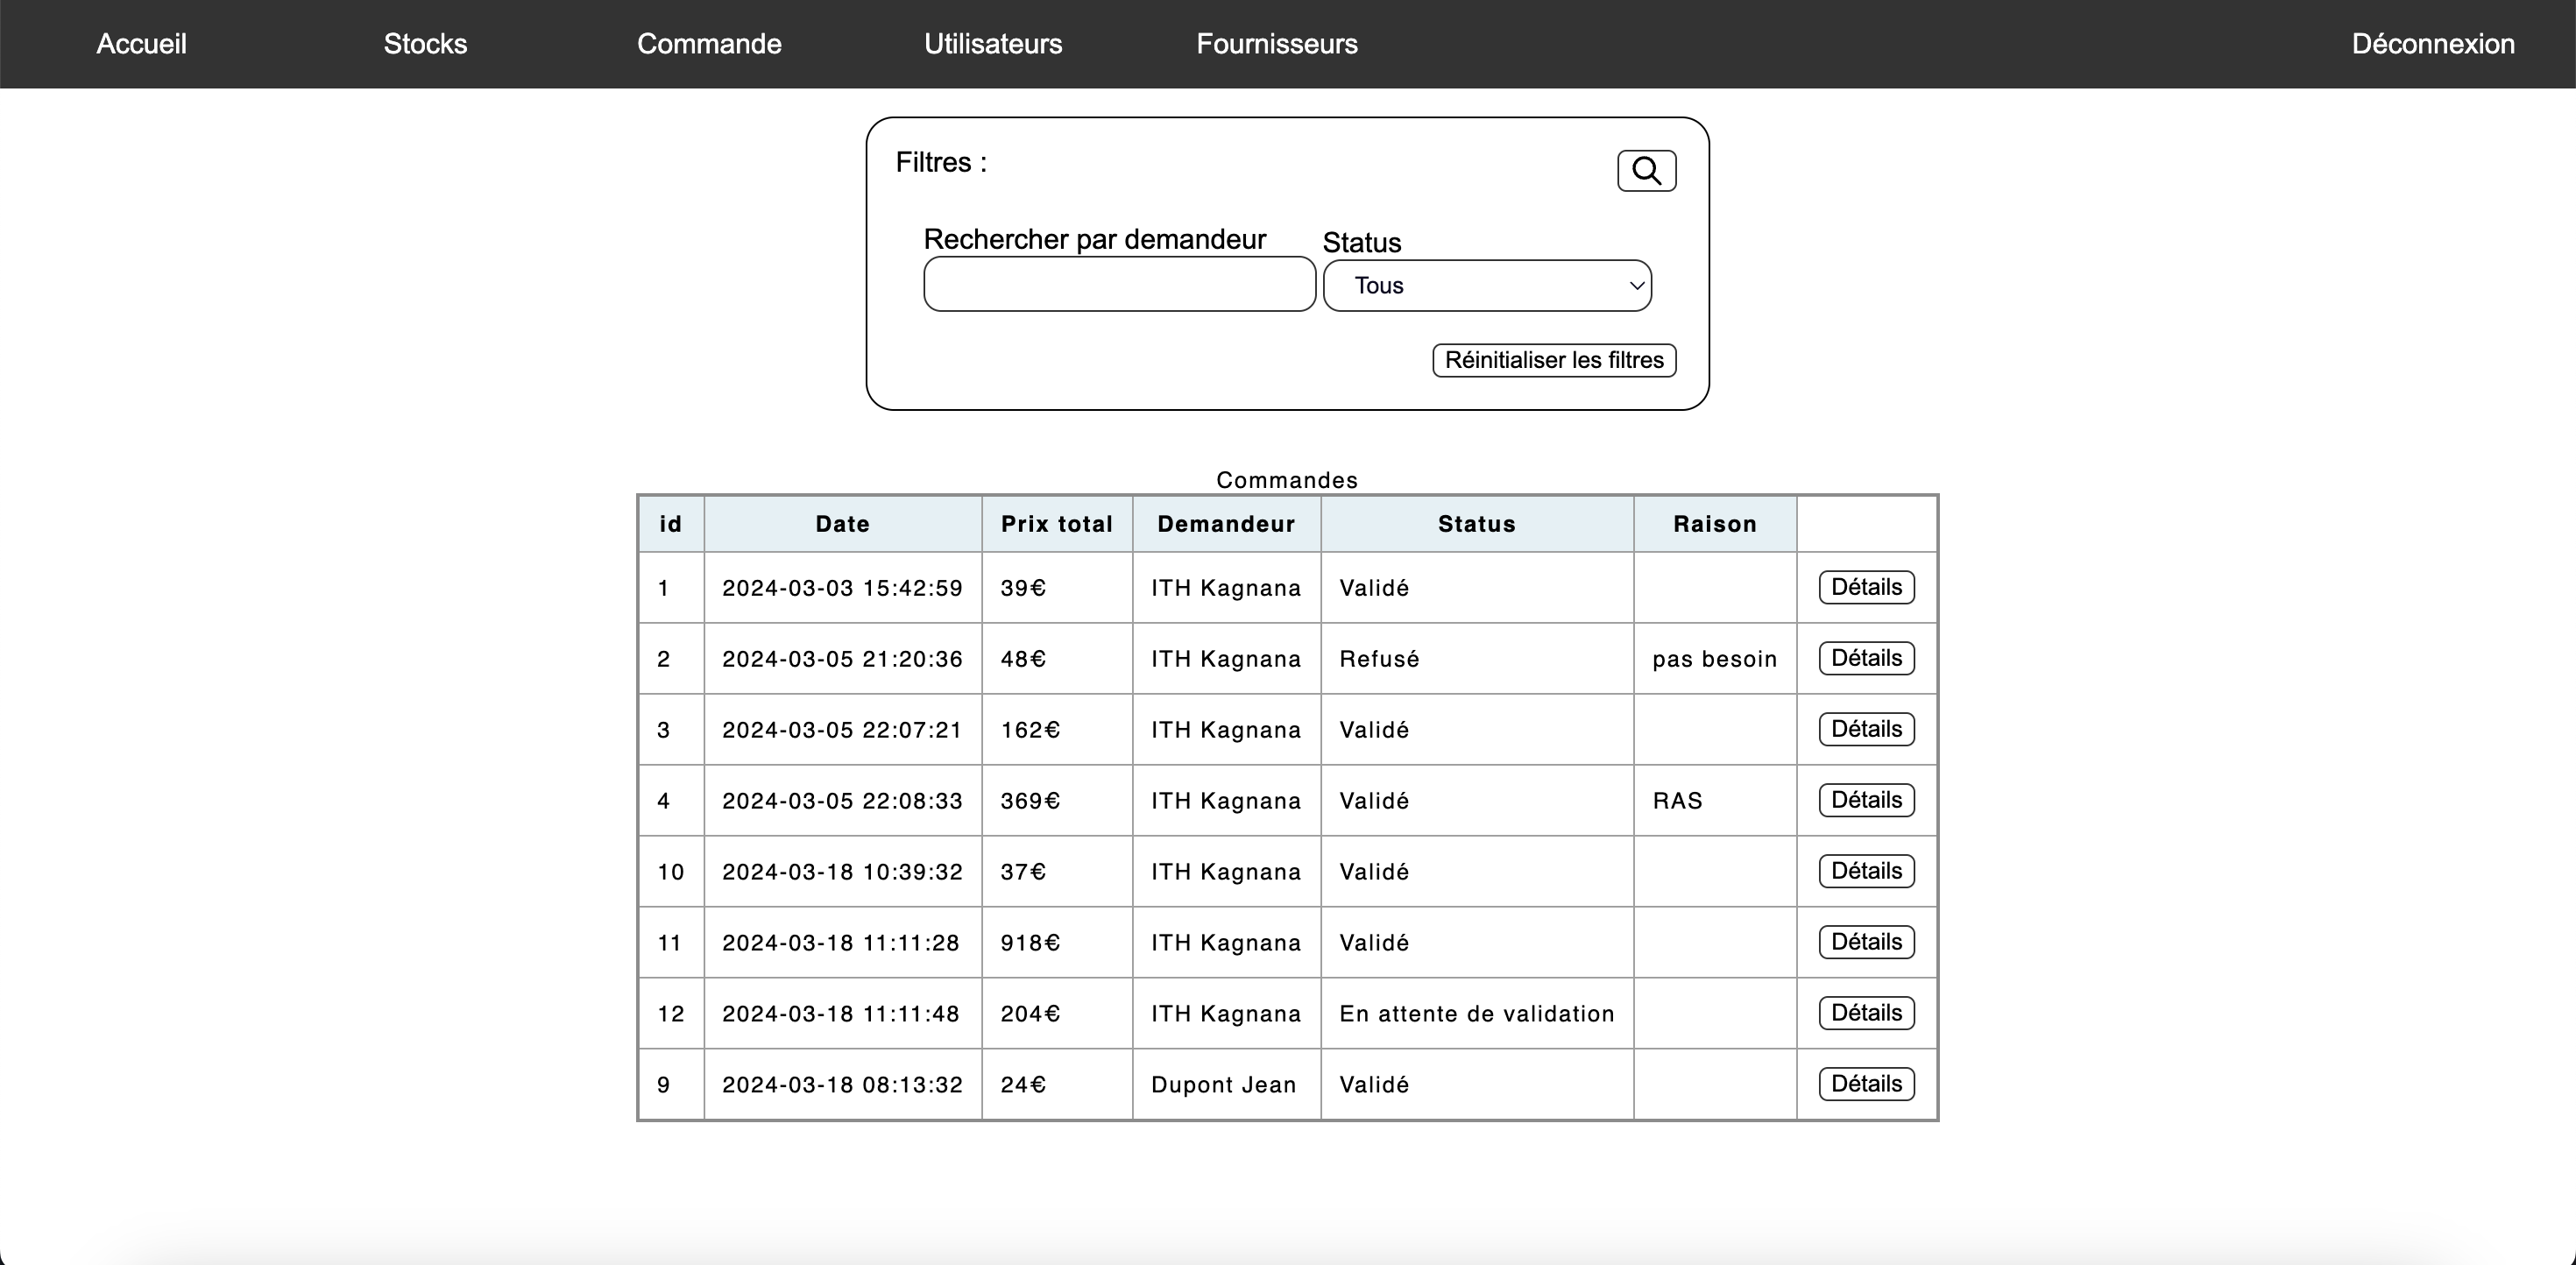Click Déconnexion to log out
2576x1265 pixels.
point(2433,44)
